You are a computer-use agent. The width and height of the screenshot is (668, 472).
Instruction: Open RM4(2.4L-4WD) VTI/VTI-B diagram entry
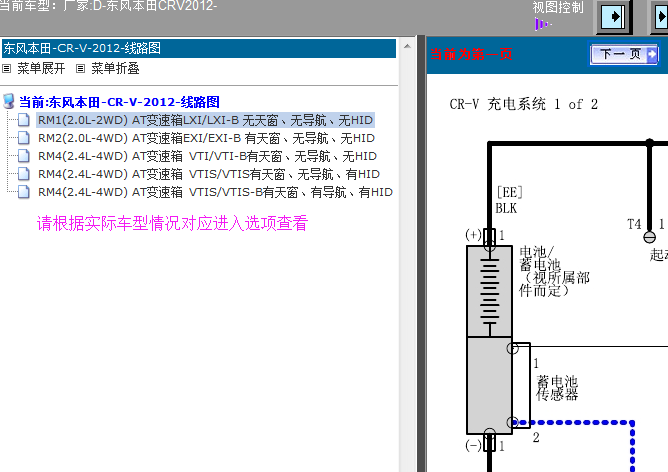coord(207,156)
